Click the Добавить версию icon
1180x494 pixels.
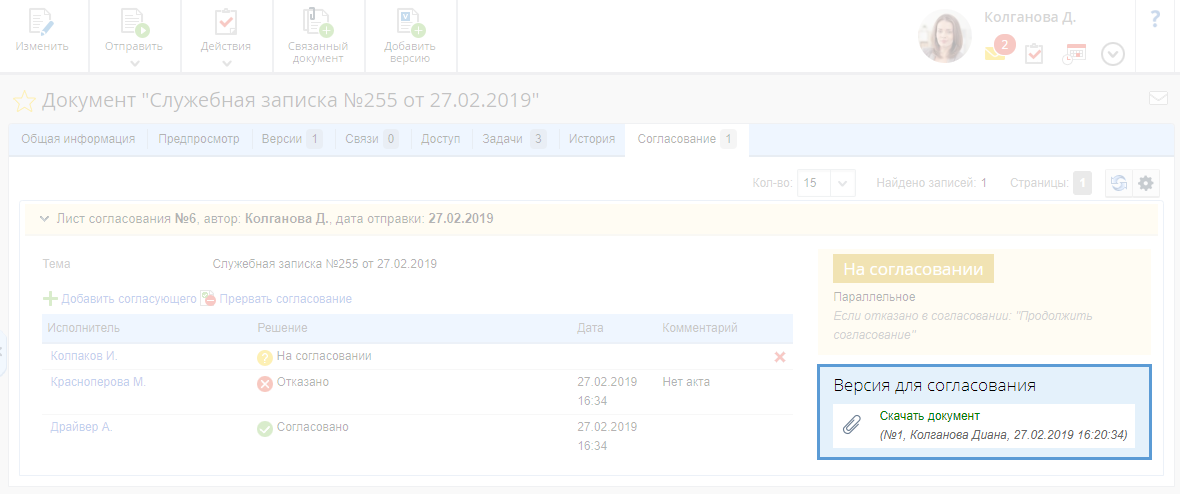point(410,21)
